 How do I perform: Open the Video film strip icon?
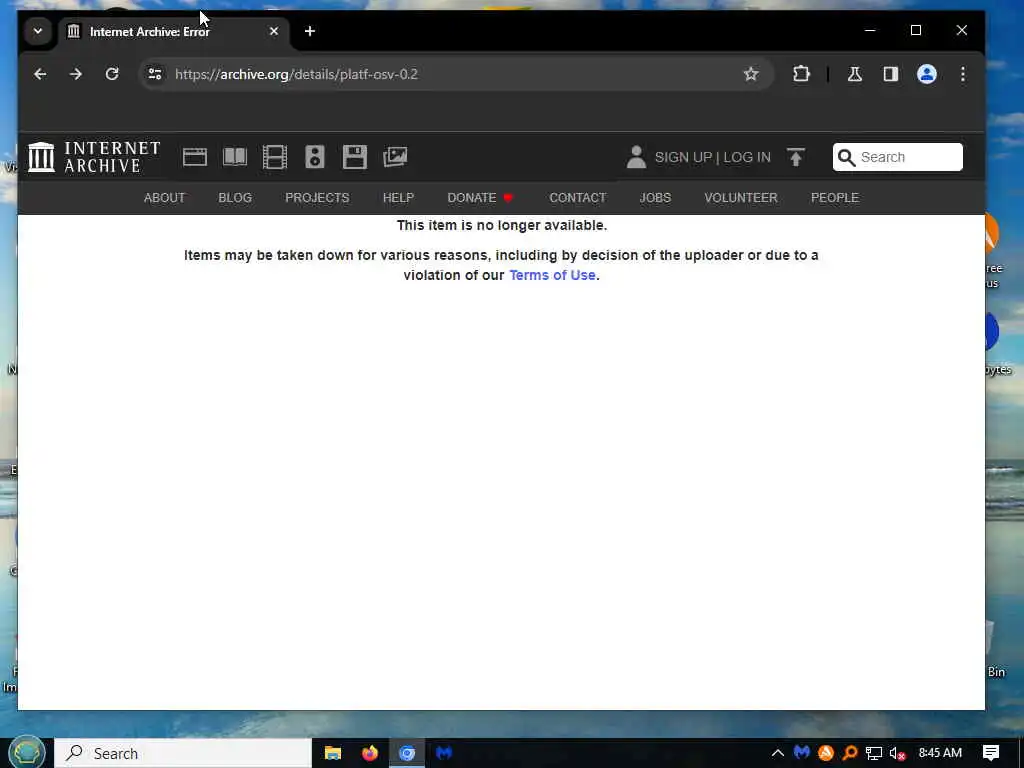coord(275,157)
